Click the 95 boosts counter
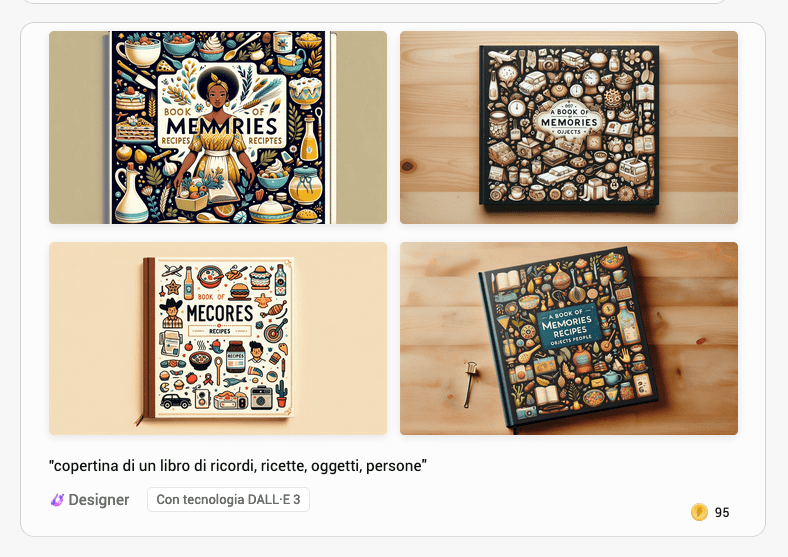 722,512
